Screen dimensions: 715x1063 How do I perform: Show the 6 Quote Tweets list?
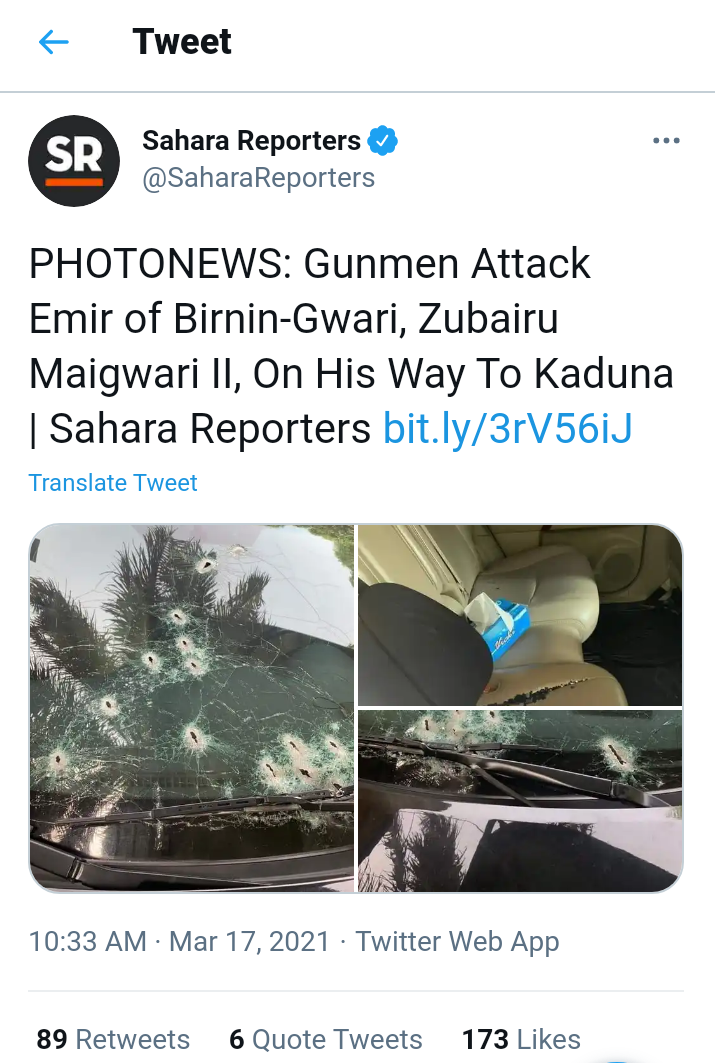click(326, 1039)
